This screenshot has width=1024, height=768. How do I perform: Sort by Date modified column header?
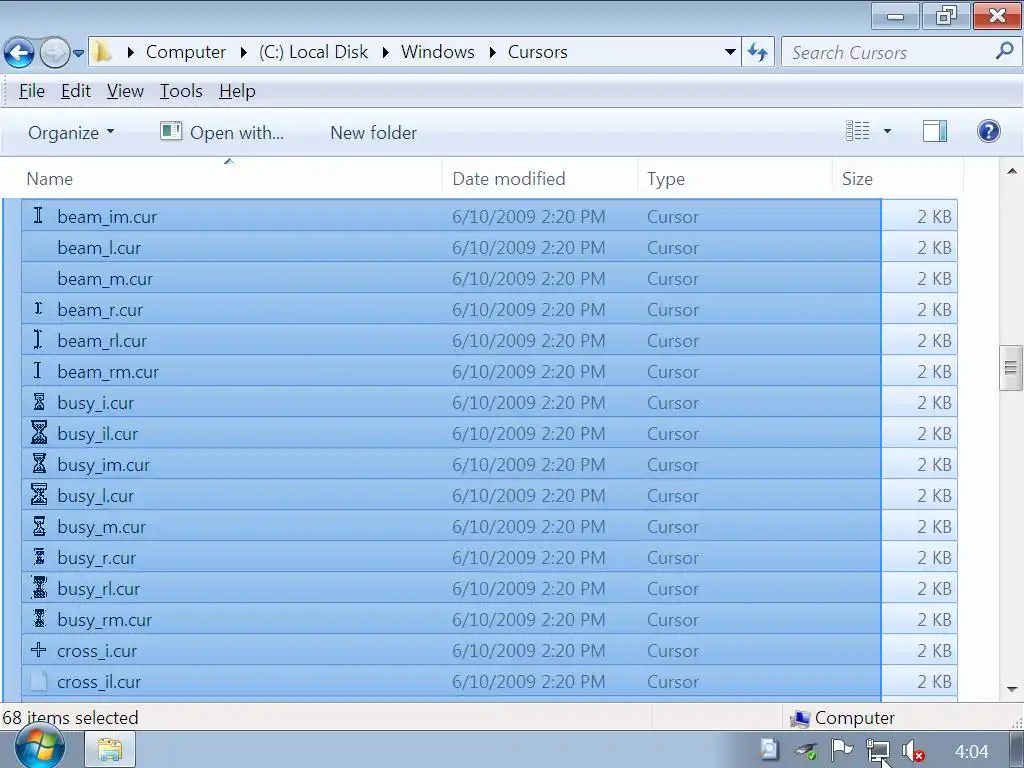(539, 179)
